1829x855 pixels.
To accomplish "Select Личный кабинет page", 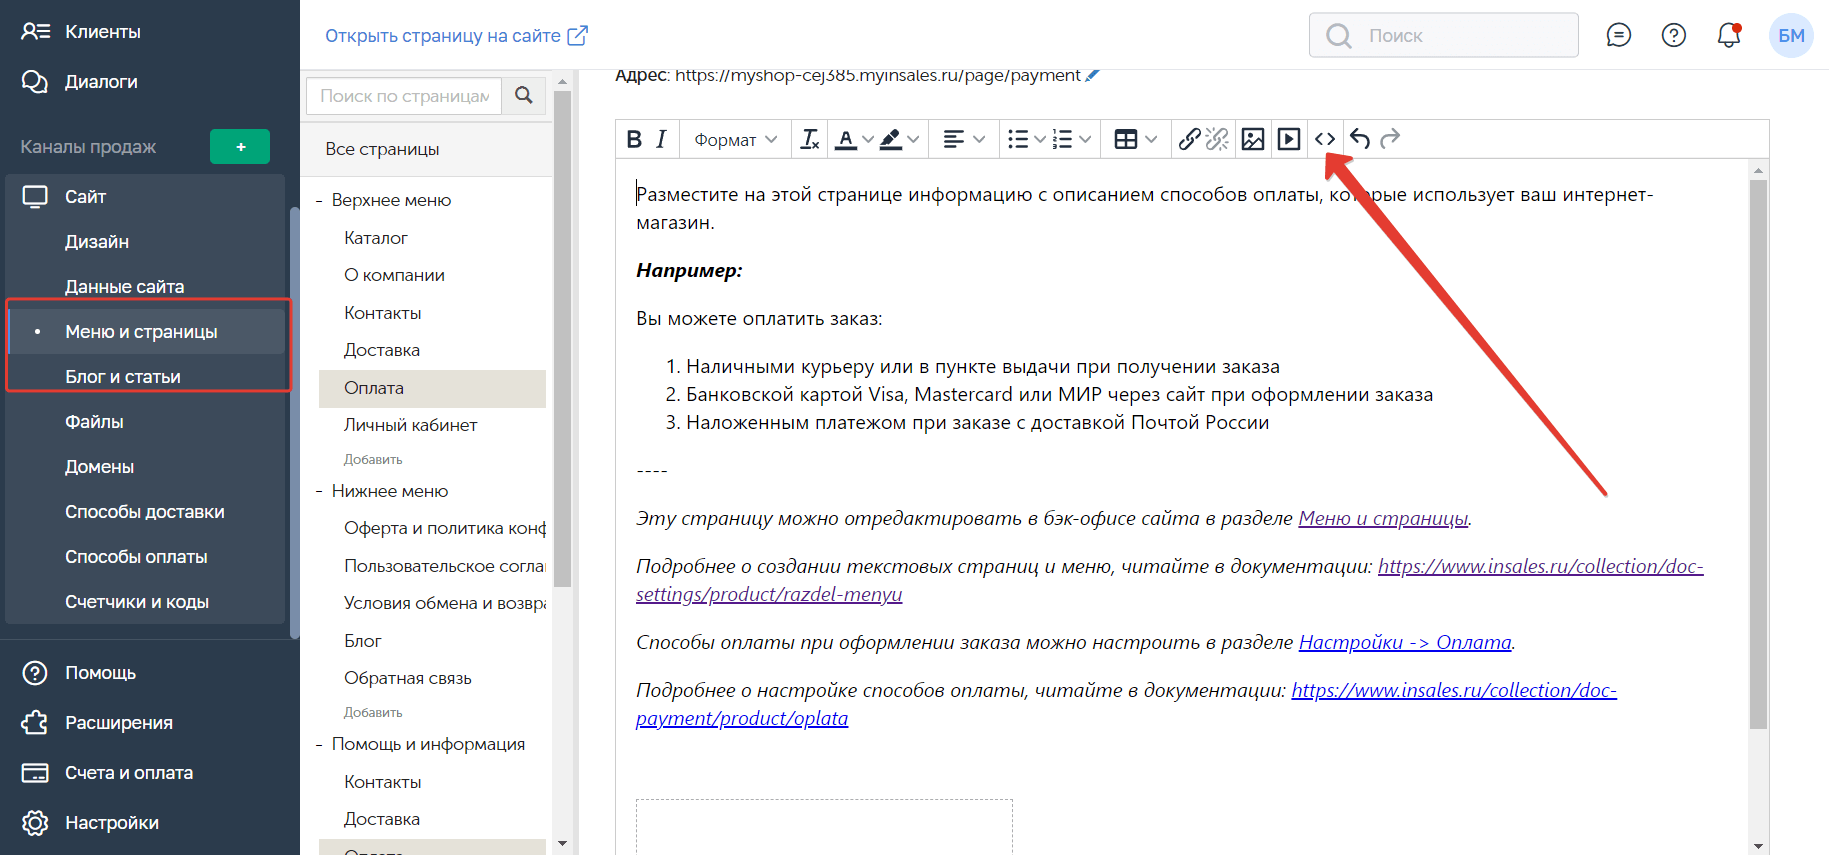I will click(x=410, y=426).
